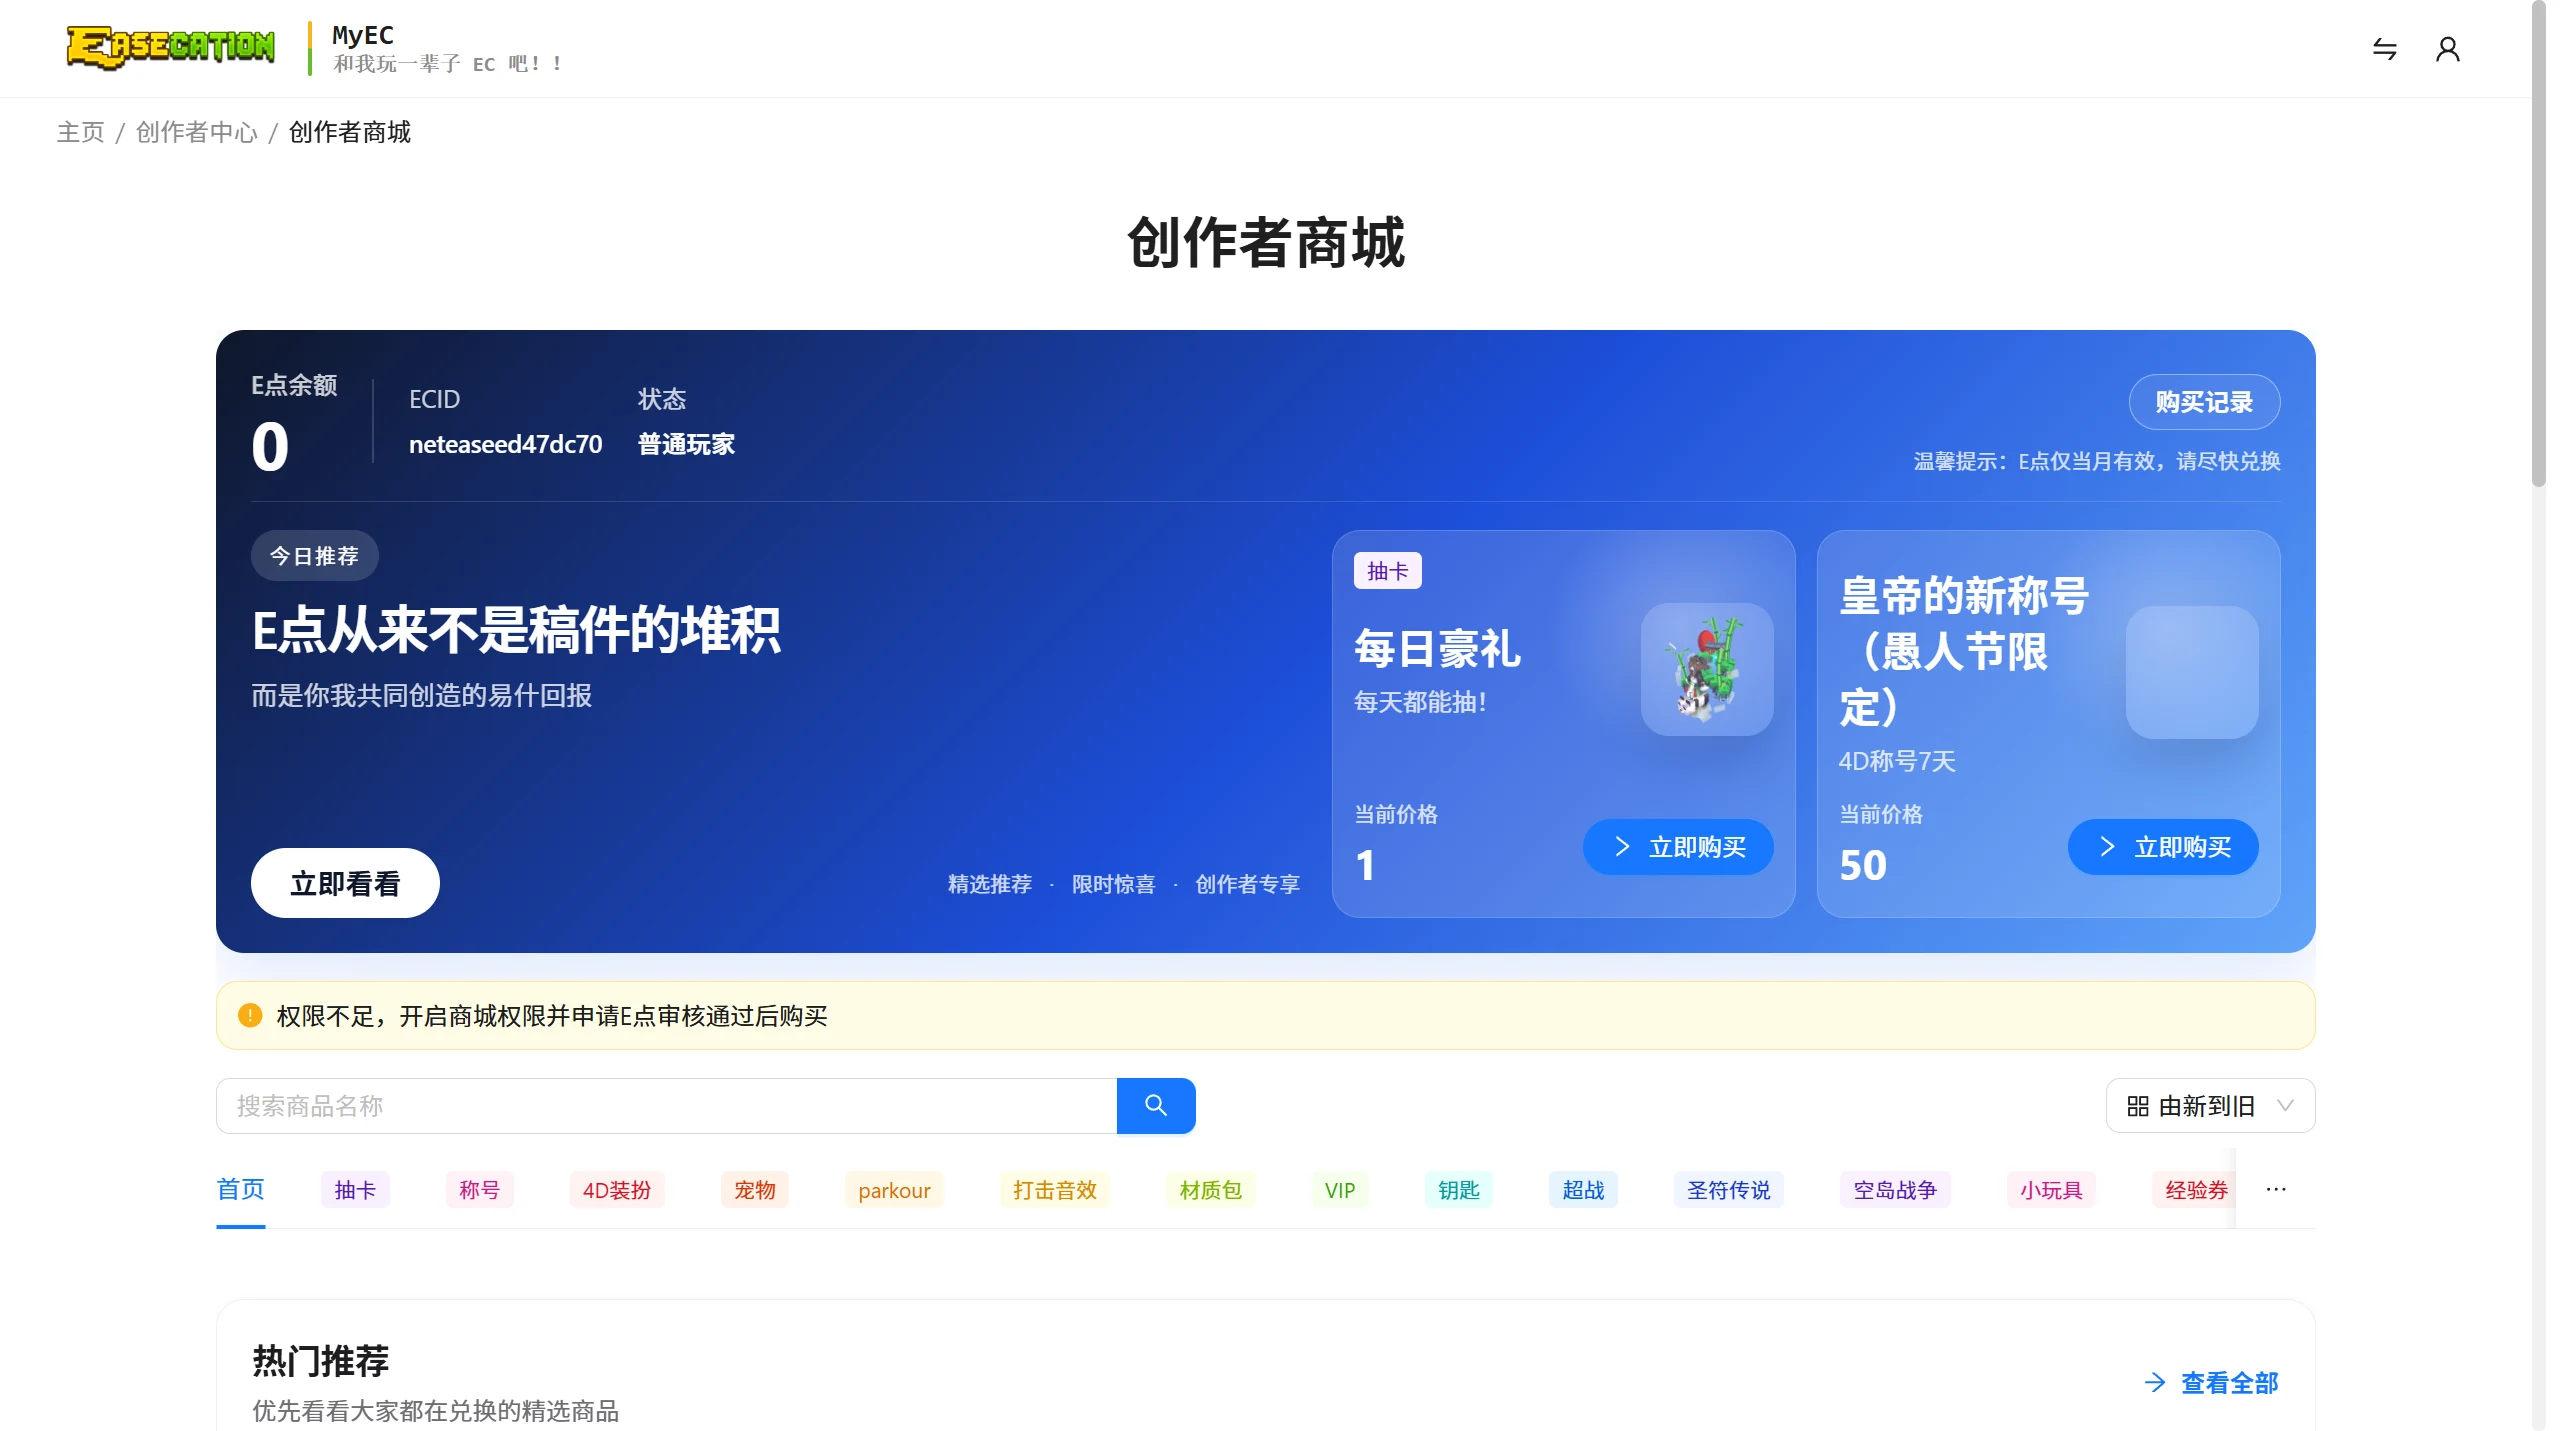Click the MyEC site title
The image size is (2560, 1431).
pyautogui.click(x=363, y=35)
